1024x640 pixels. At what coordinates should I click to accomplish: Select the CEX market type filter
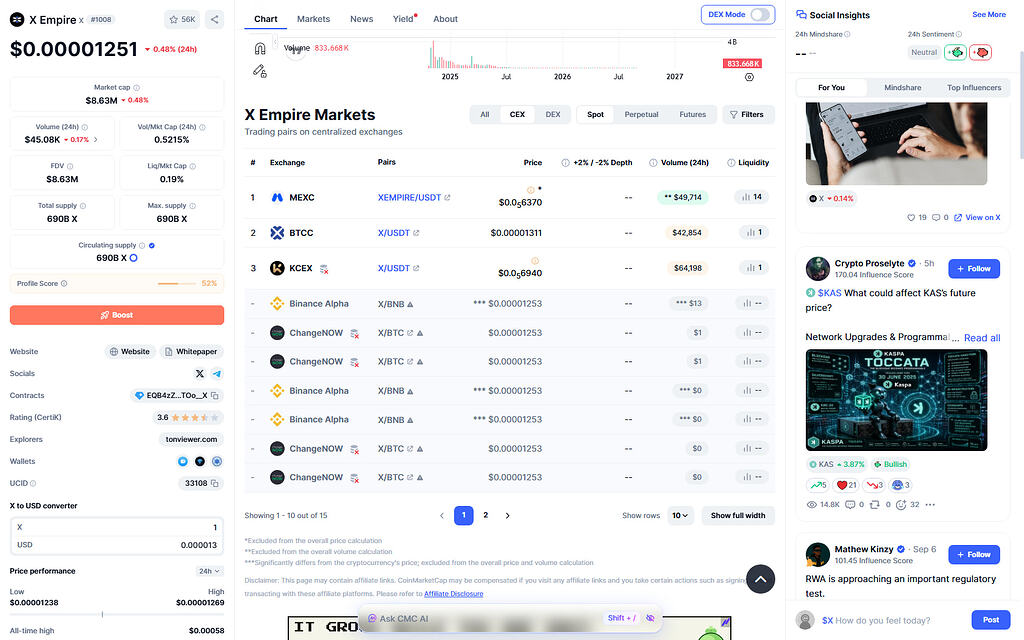click(x=517, y=114)
